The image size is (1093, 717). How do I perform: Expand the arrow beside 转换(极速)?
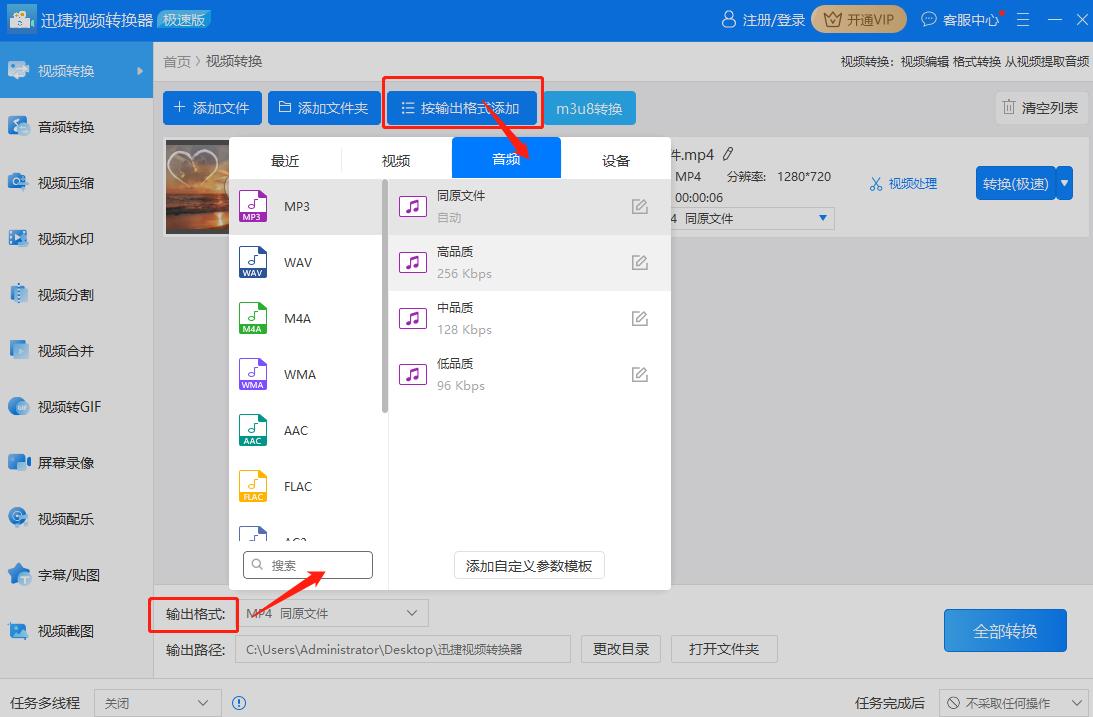coord(1066,183)
